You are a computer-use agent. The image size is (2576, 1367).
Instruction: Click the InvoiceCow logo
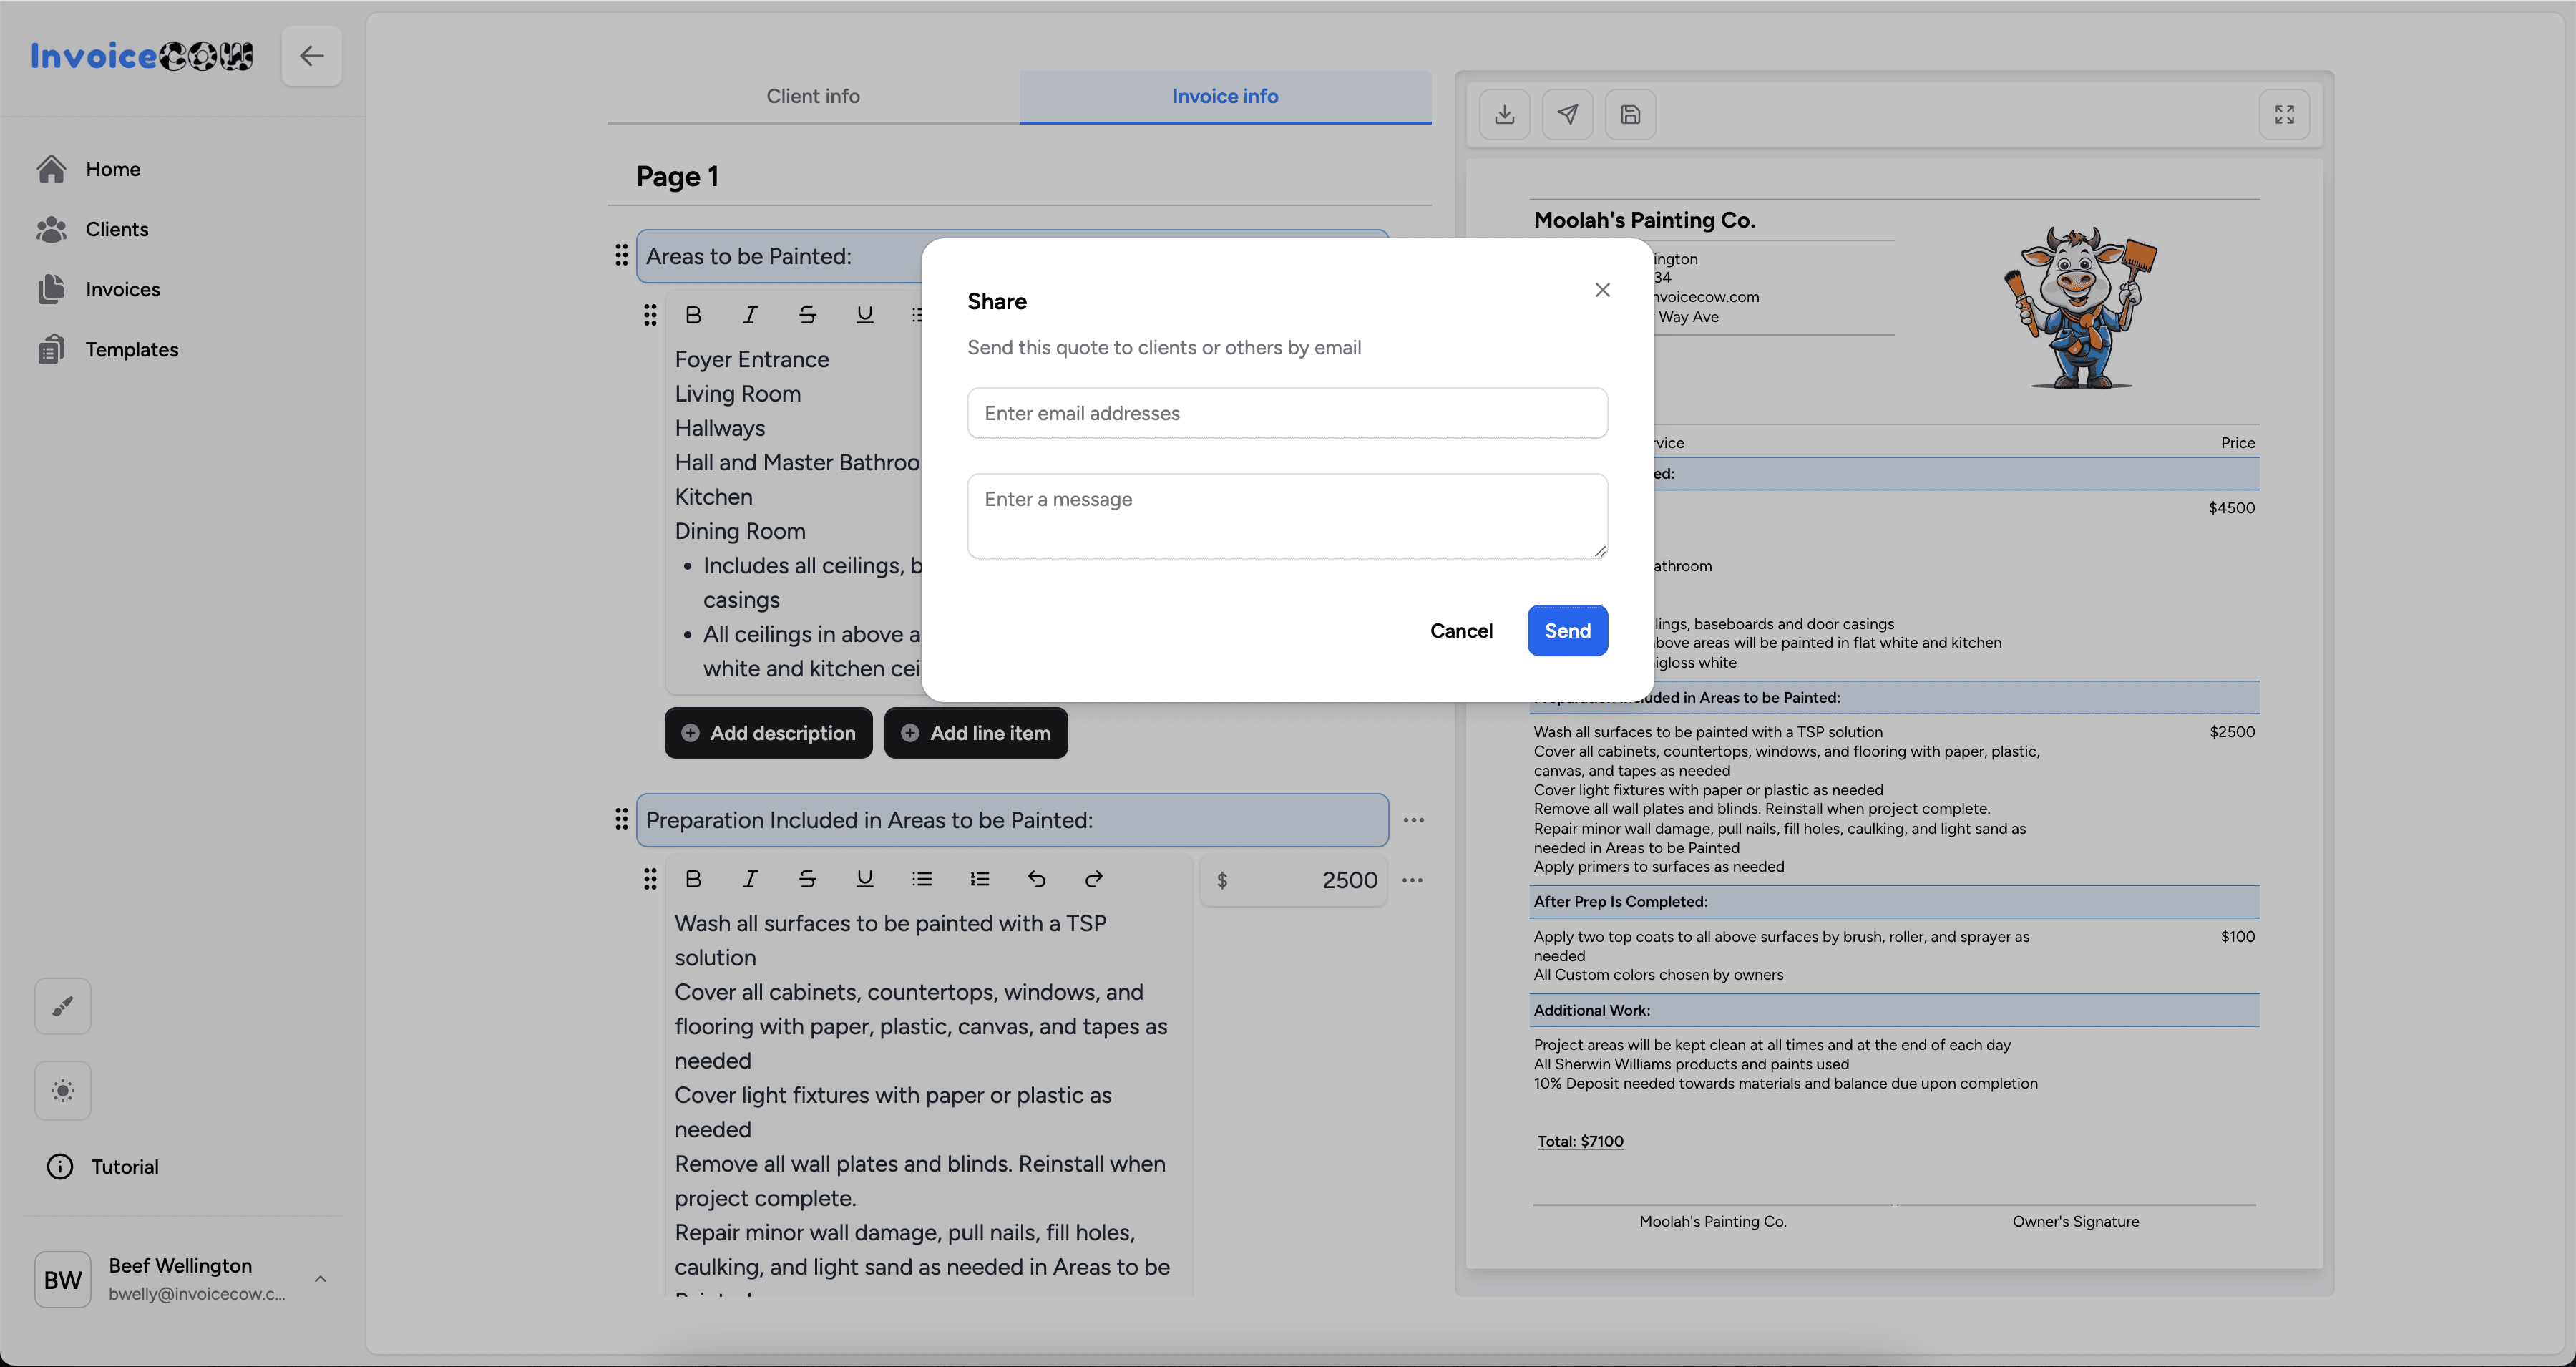pyautogui.click(x=141, y=56)
